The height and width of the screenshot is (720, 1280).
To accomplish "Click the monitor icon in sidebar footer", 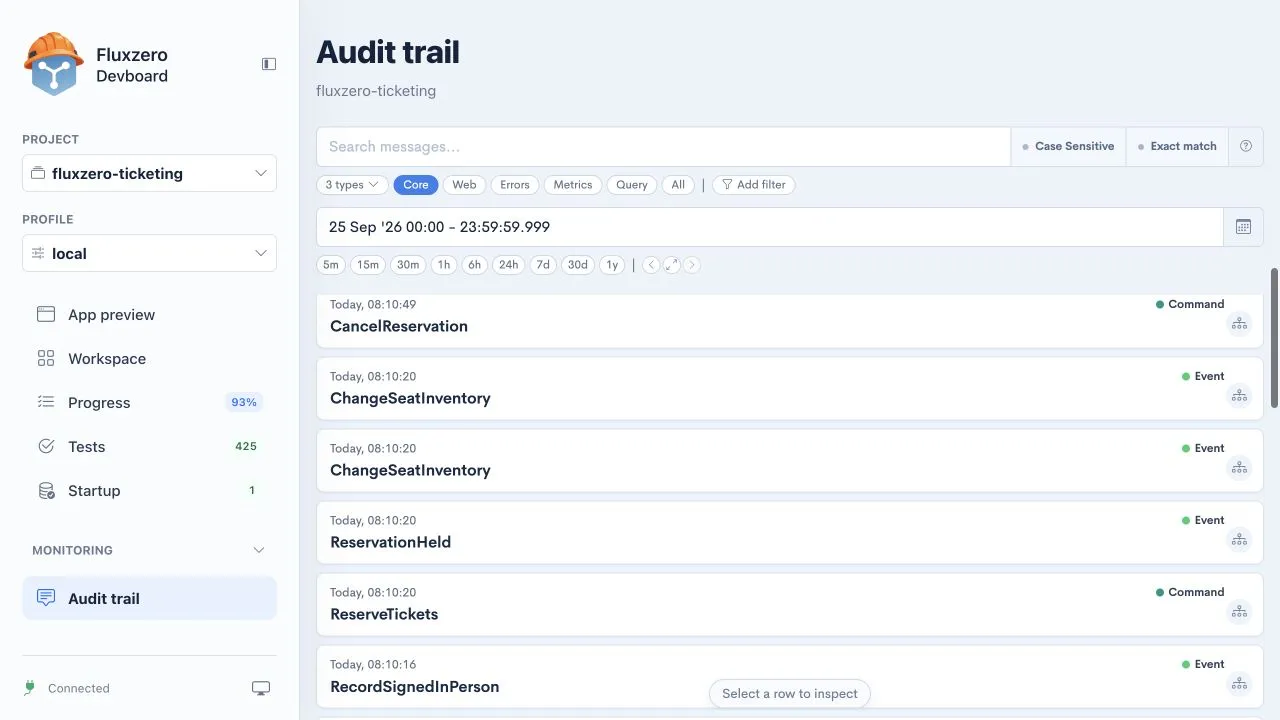I will tap(261, 688).
